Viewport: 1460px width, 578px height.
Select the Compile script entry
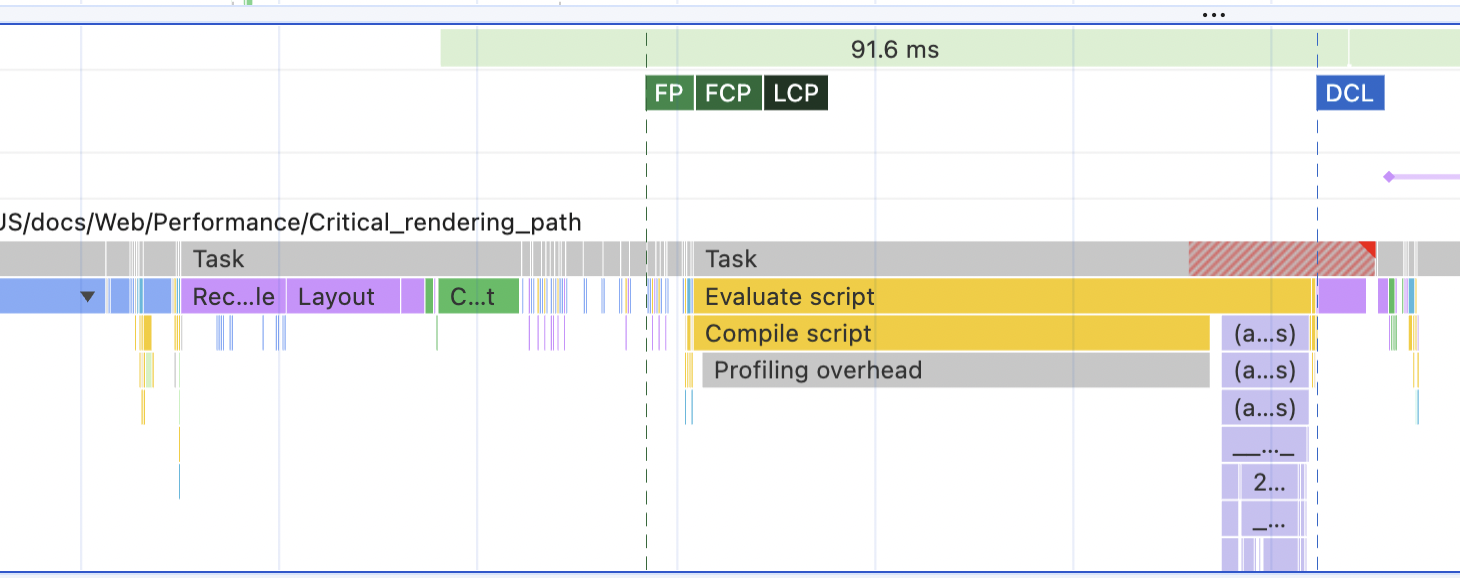pyautogui.click(x=950, y=334)
